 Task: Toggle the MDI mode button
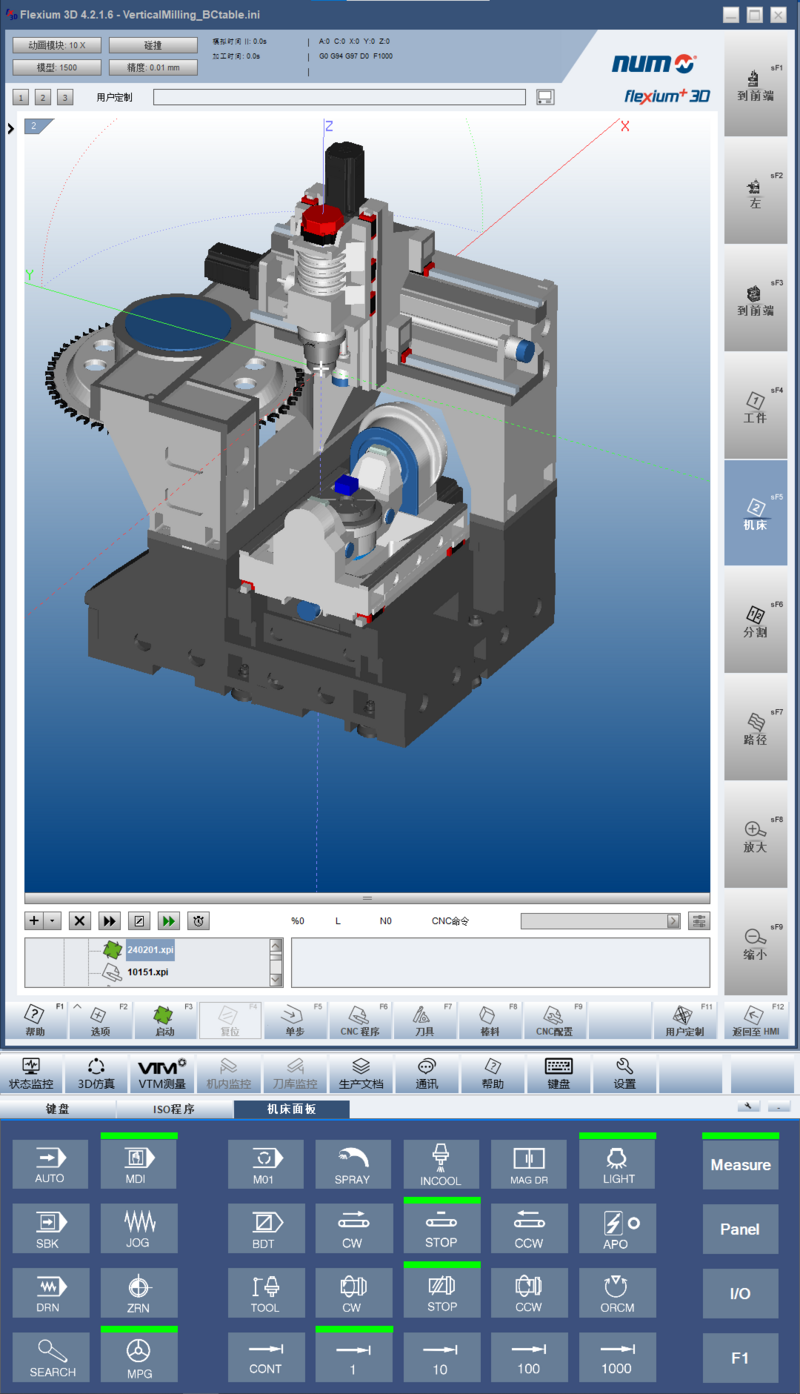tap(138, 1165)
